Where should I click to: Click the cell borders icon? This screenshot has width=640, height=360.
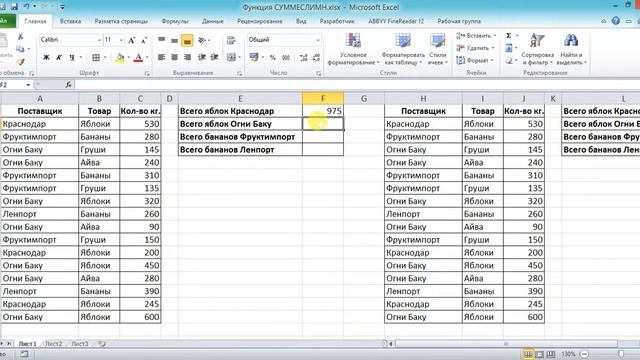96,58
